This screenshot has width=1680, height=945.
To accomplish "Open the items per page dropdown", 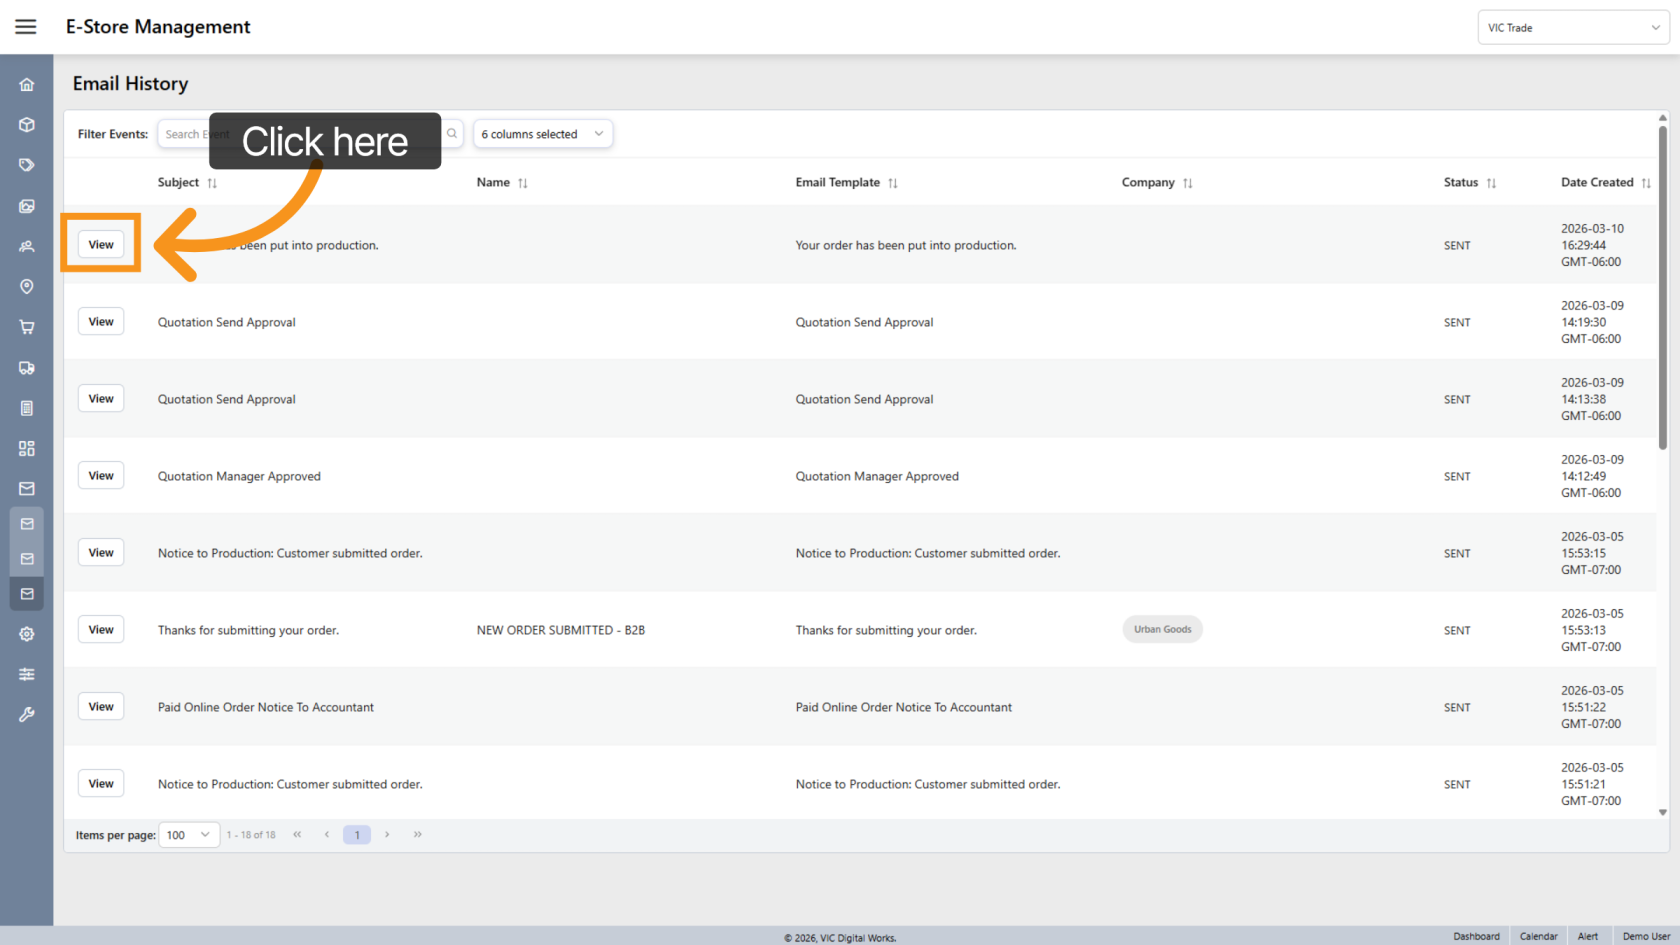I will 188,835.
